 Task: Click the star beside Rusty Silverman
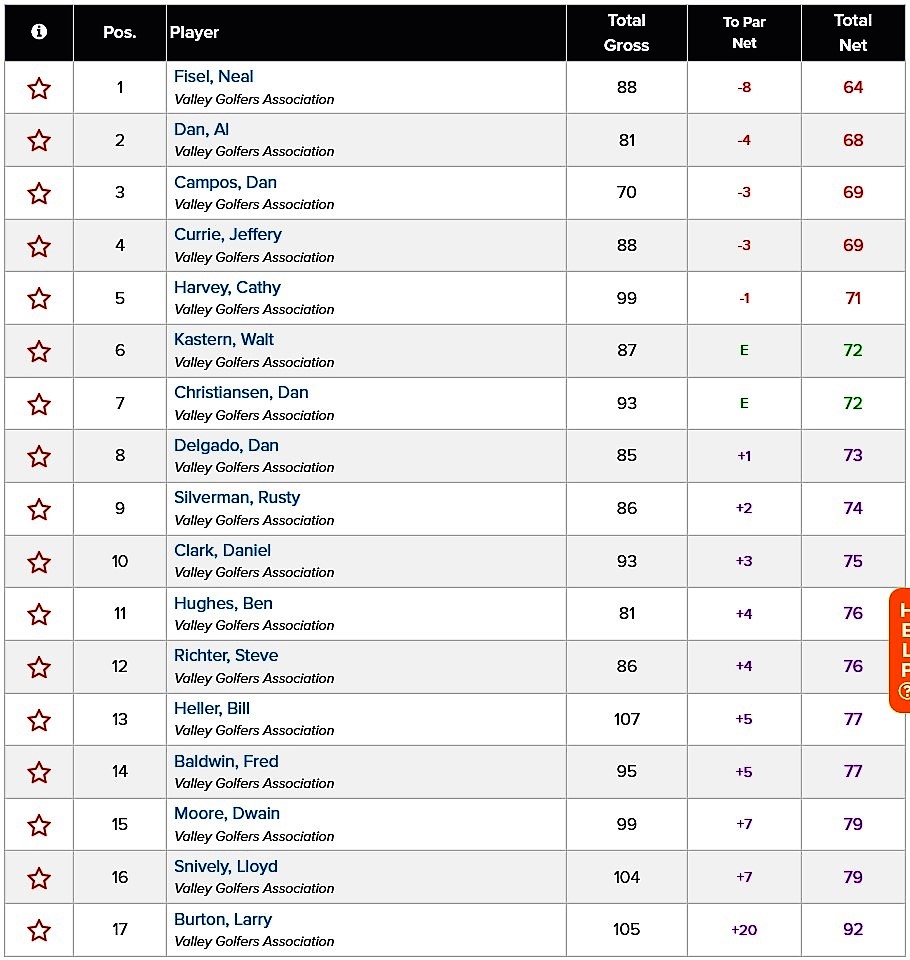pos(39,509)
